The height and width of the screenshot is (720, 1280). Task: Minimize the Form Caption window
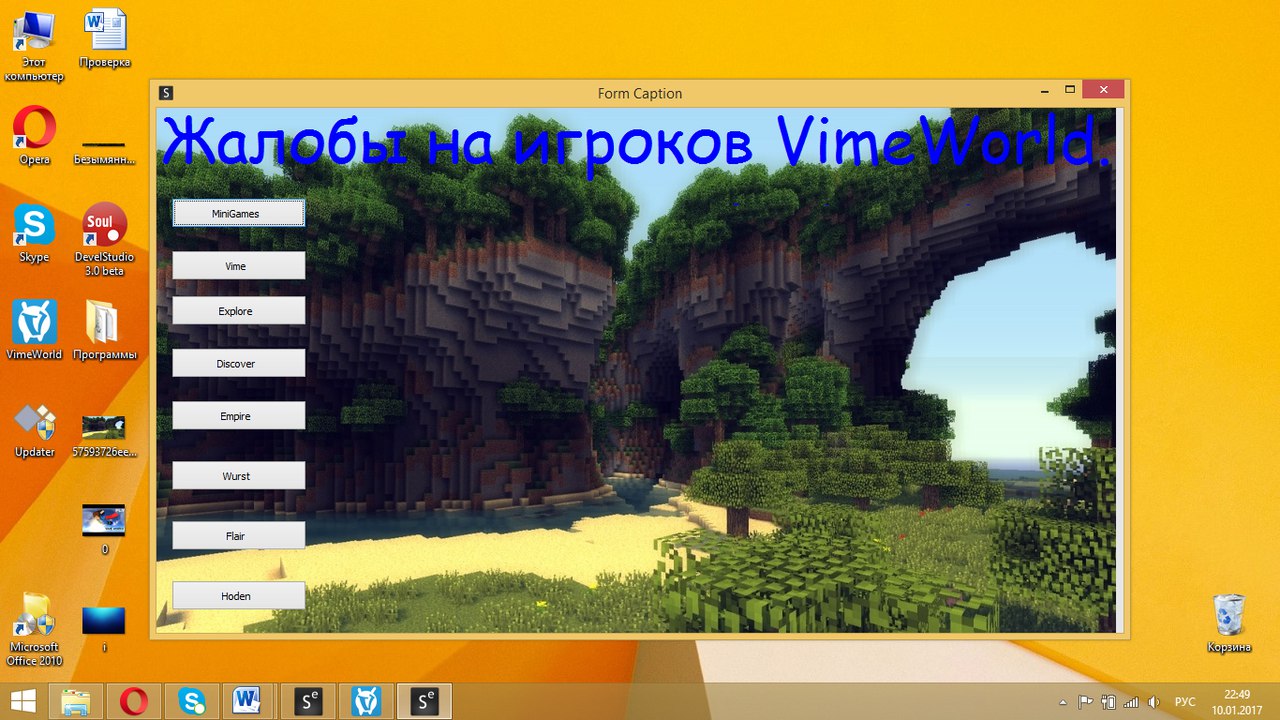[x=1043, y=89]
